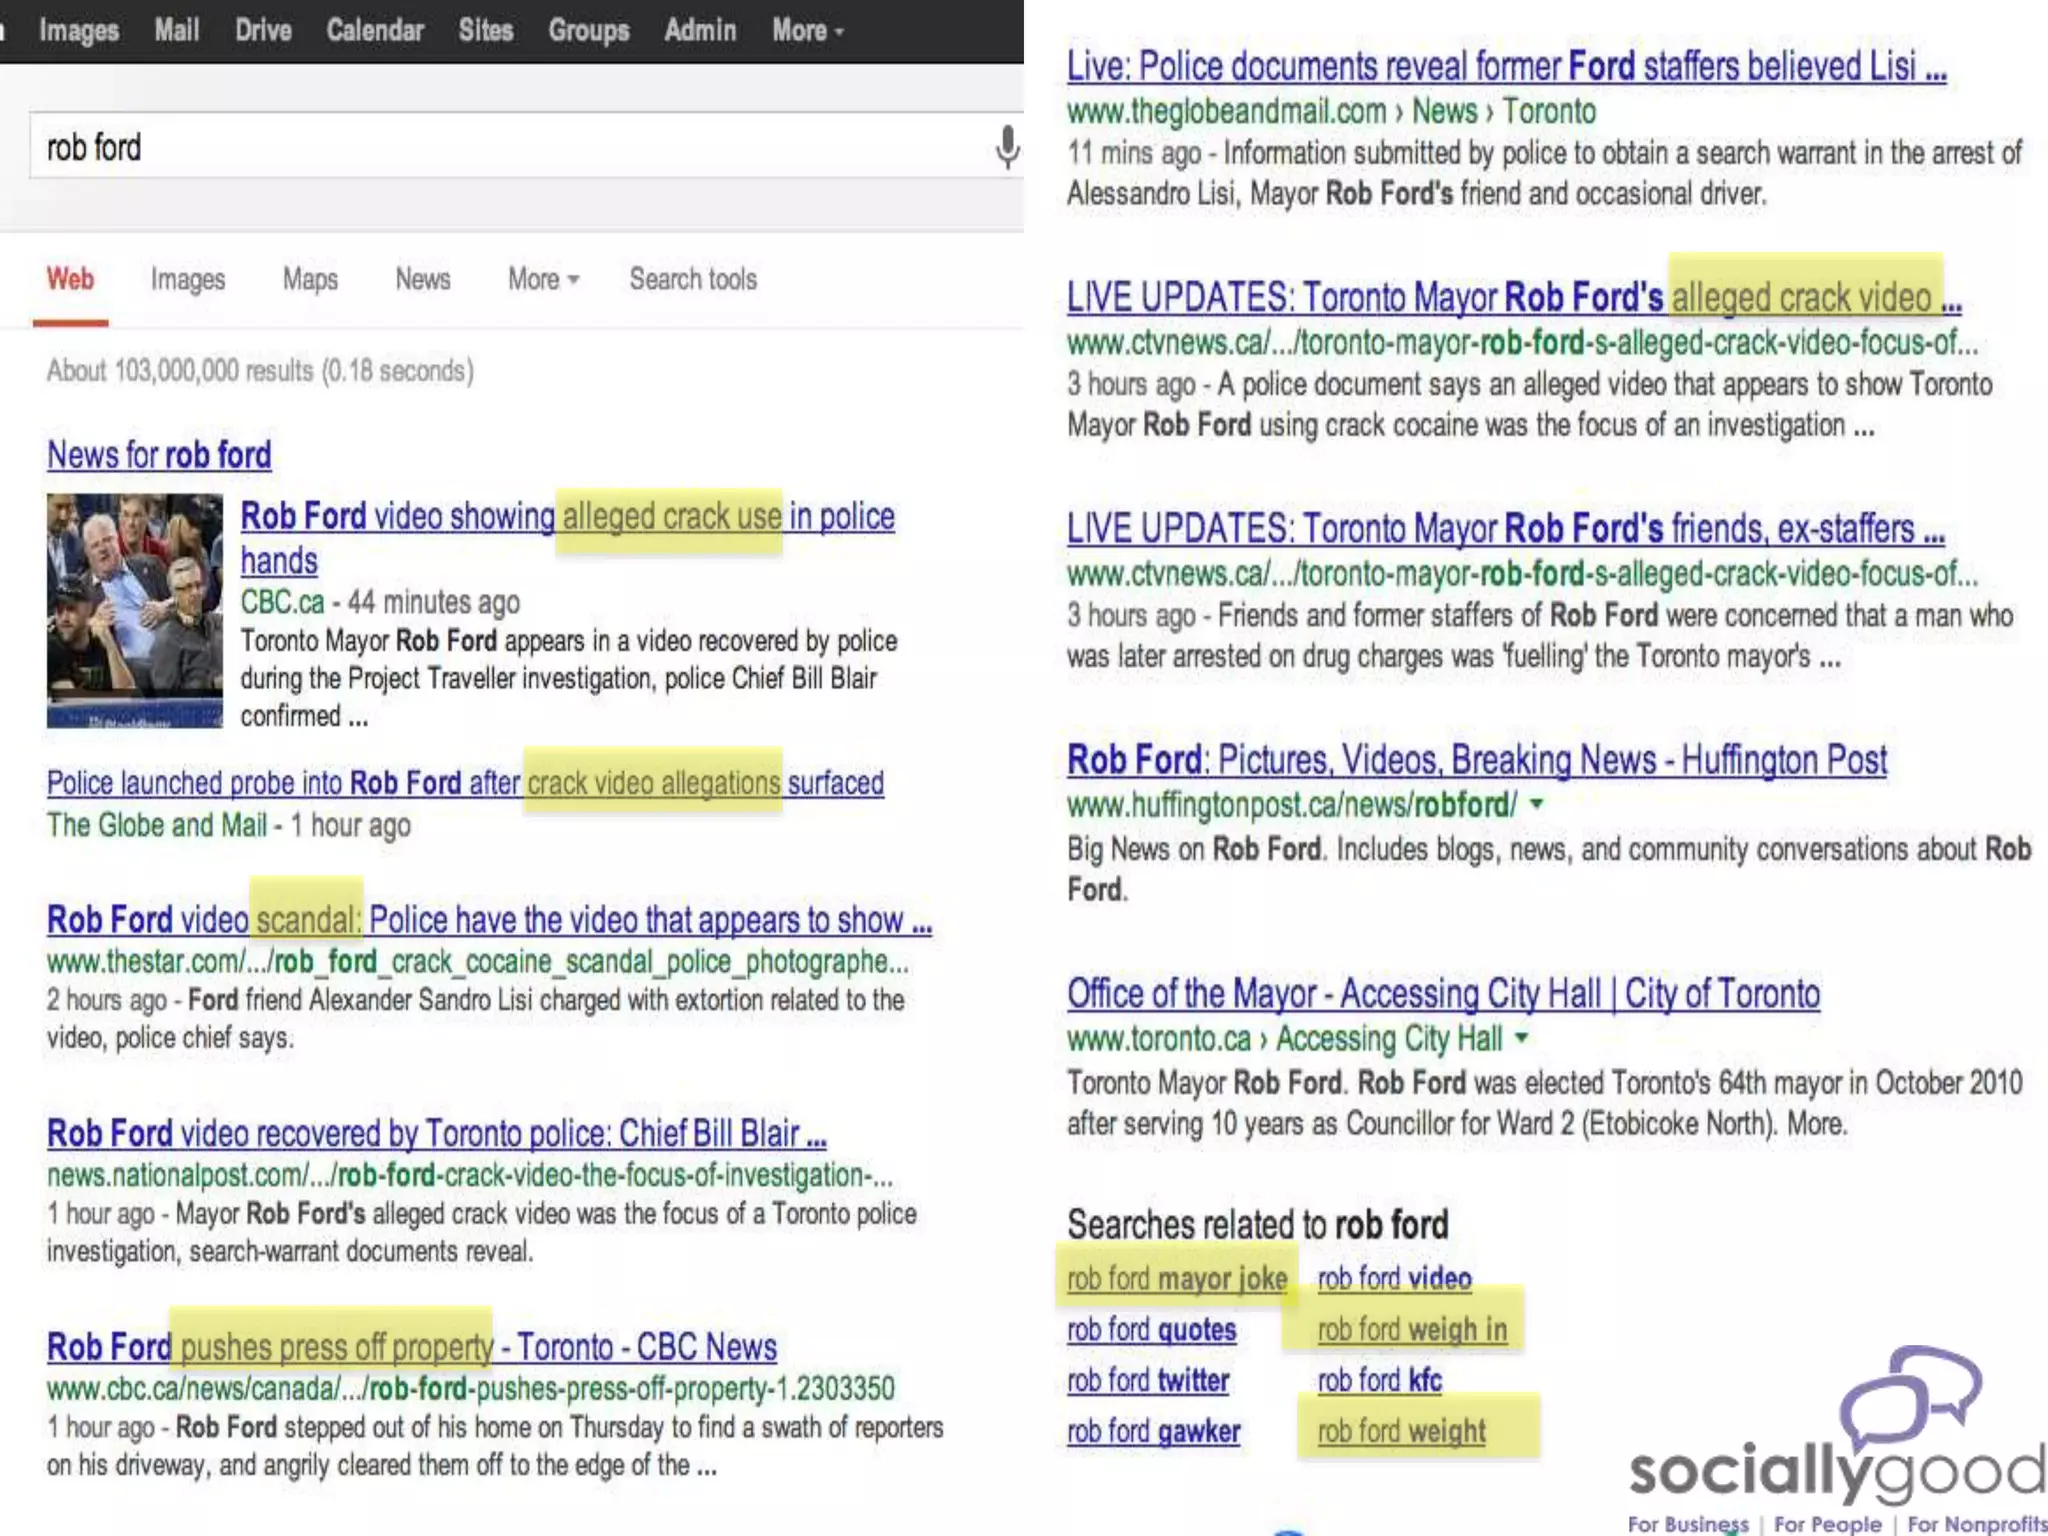
Task: Switch to the Images search tab
Action: coord(187,279)
